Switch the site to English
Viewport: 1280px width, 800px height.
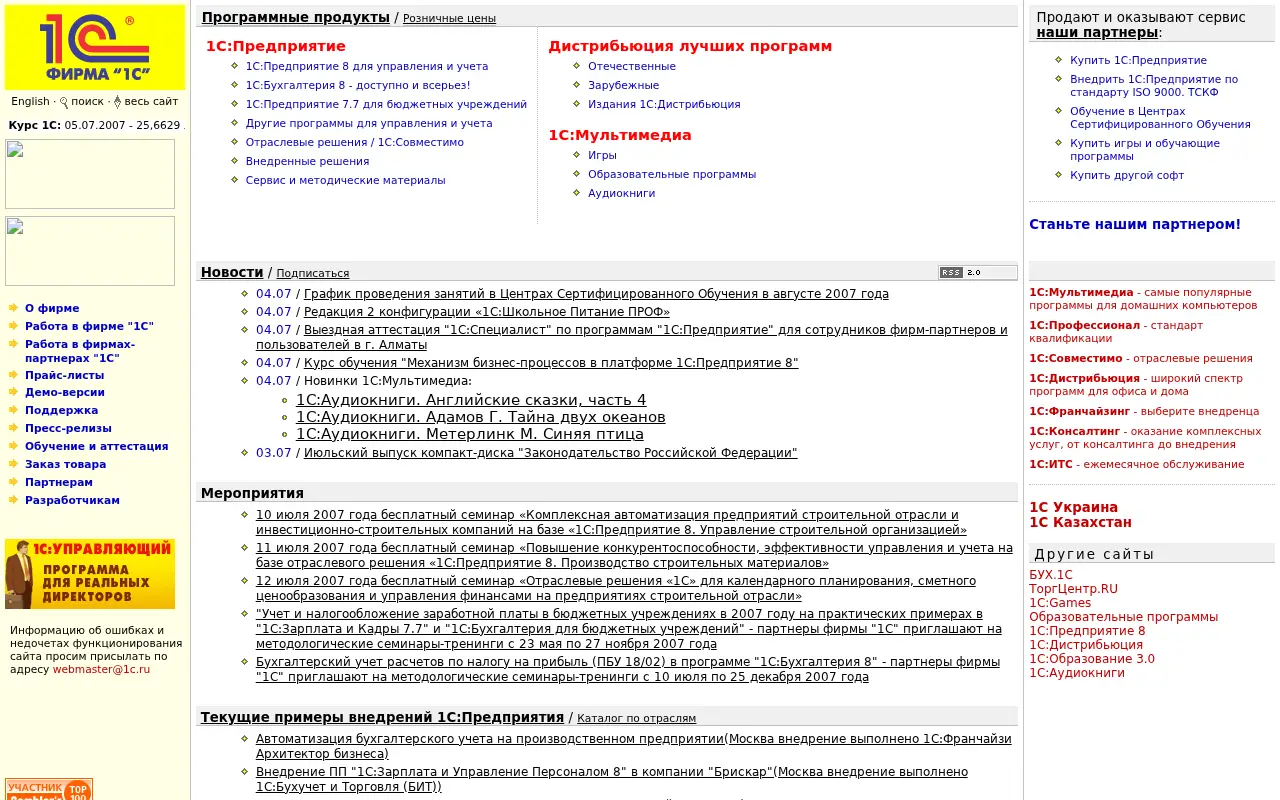pos(30,101)
